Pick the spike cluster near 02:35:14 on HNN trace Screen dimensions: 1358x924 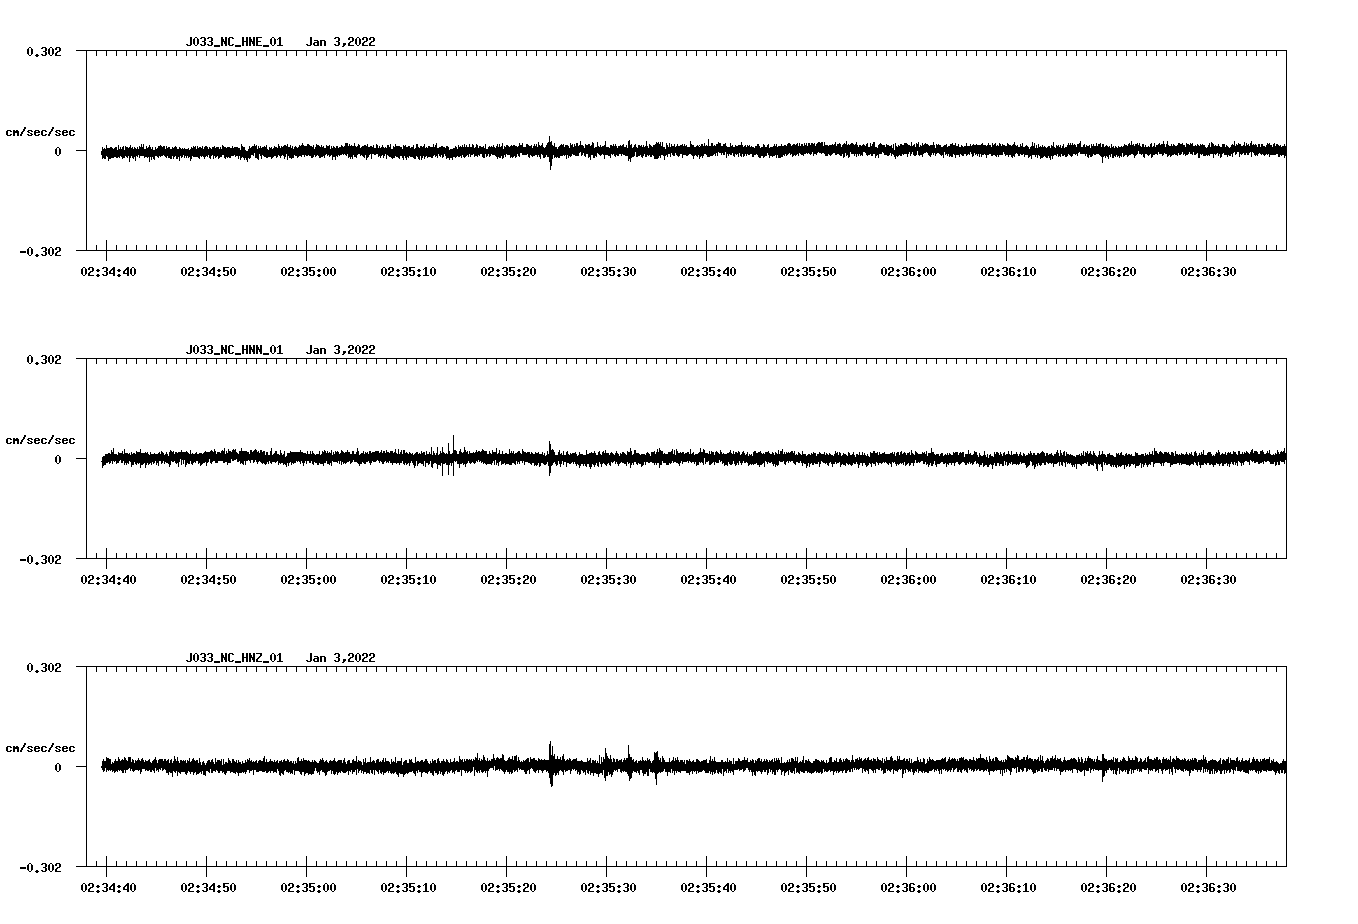pos(448,457)
